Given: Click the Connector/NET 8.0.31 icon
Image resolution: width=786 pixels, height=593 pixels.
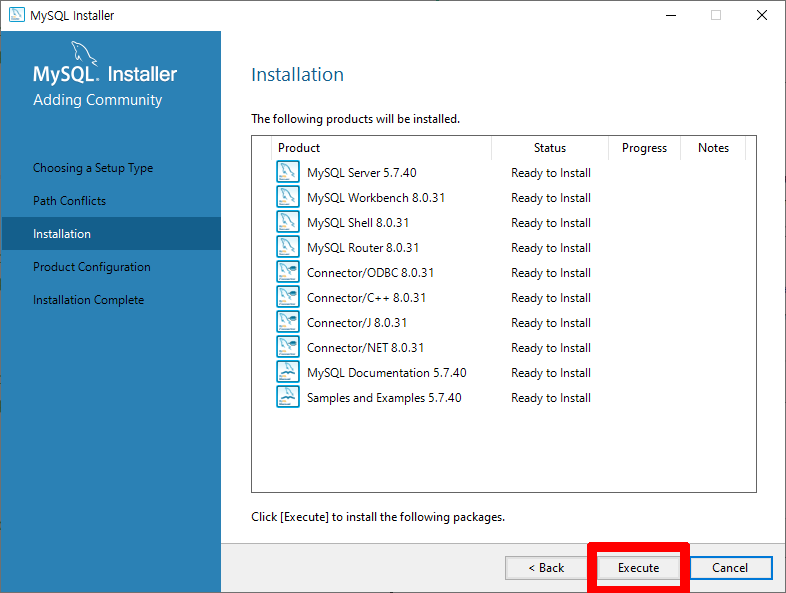Looking at the screenshot, I should pyautogui.click(x=288, y=347).
